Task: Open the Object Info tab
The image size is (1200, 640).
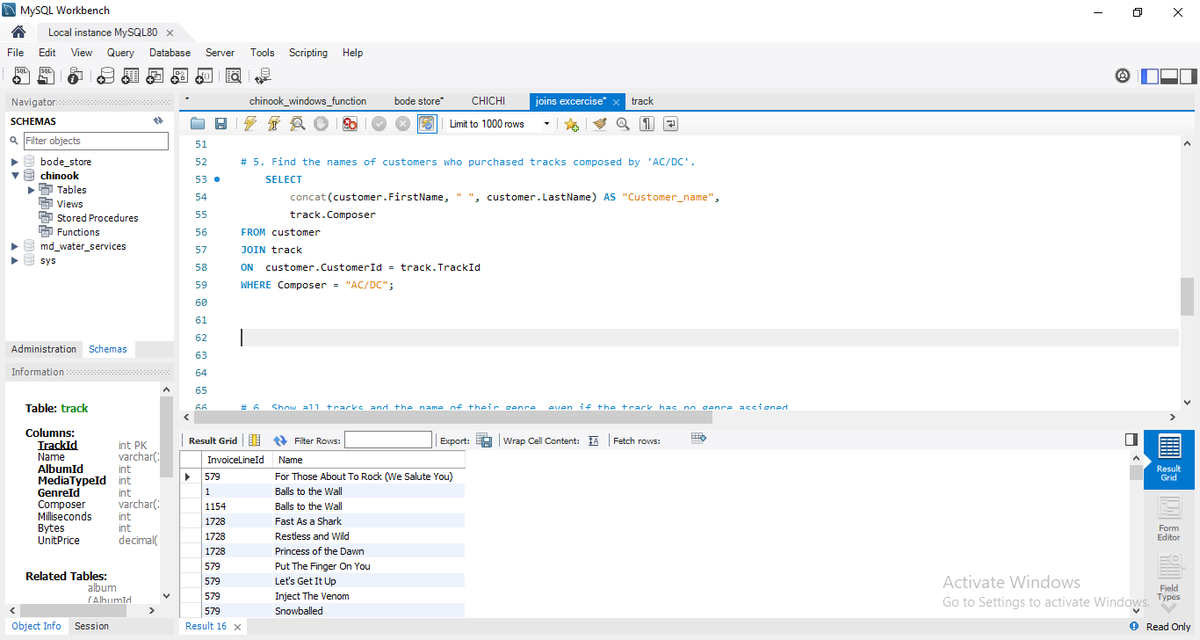Action: pyautogui.click(x=36, y=626)
